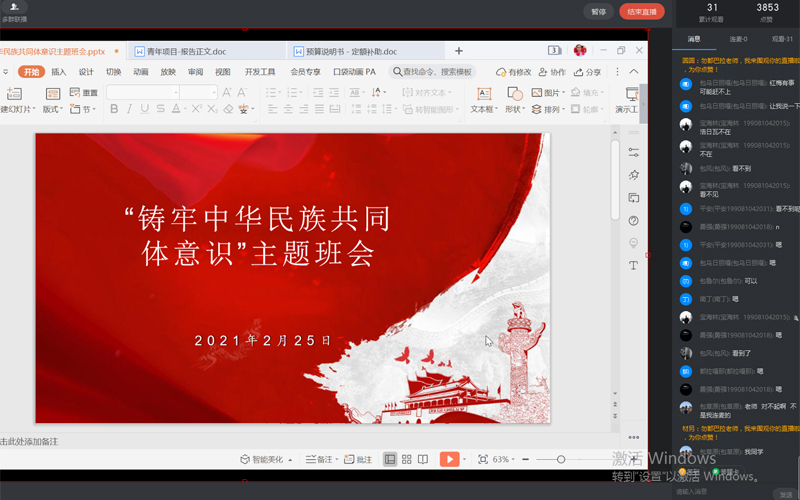This screenshot has width=800, height=500.
Task: Click the fit-to-window zoom icon
Action: 483,459
